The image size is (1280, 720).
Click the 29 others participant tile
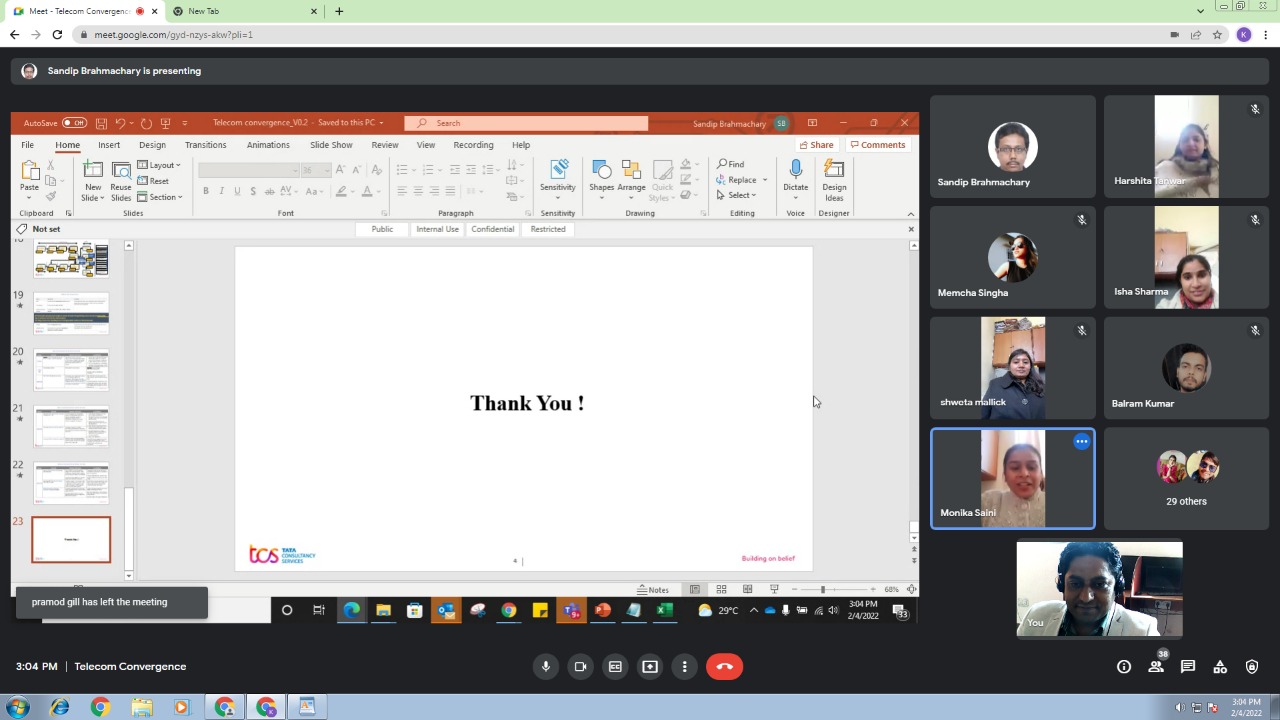tap(1186, 478)
